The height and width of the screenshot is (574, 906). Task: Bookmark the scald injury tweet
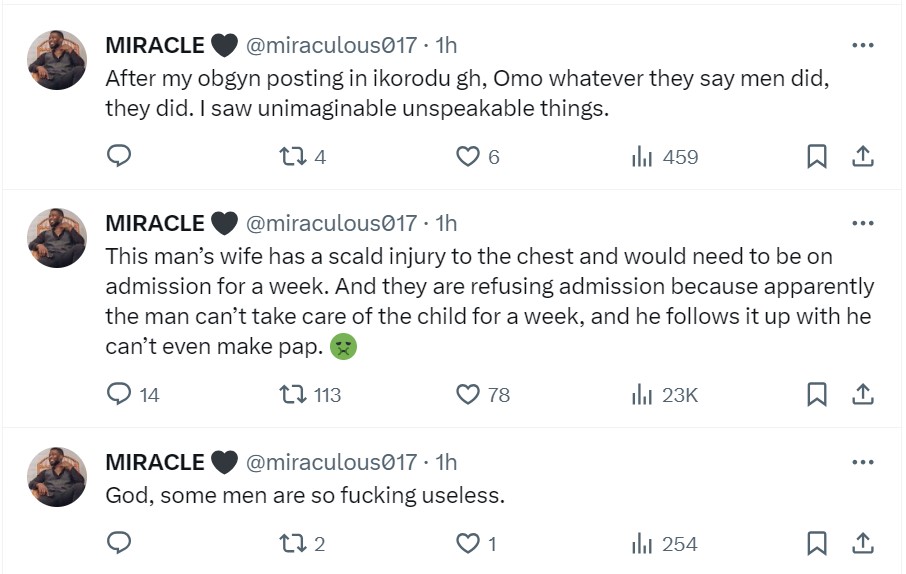817,395
